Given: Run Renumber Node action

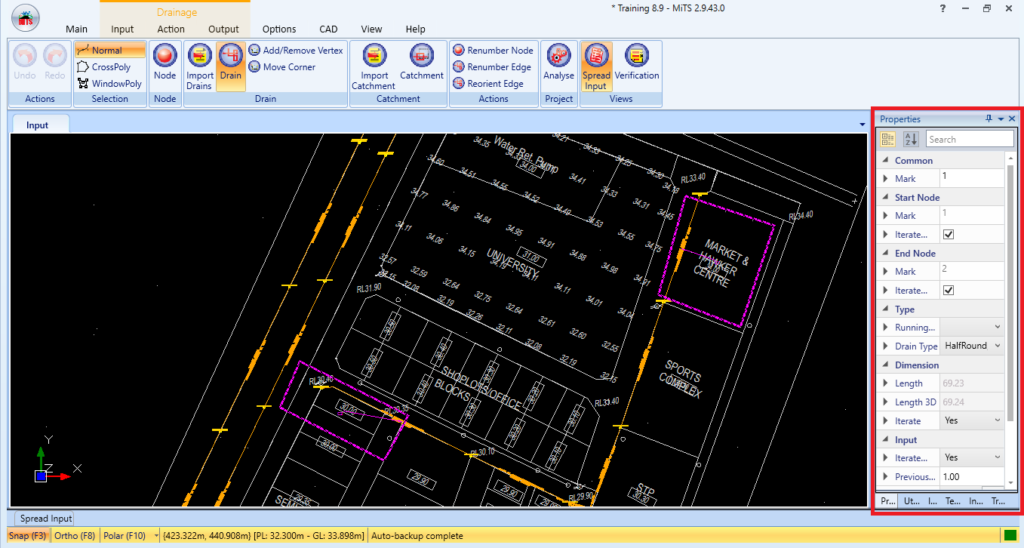Looking at the screenshot, I should point(493,50).
